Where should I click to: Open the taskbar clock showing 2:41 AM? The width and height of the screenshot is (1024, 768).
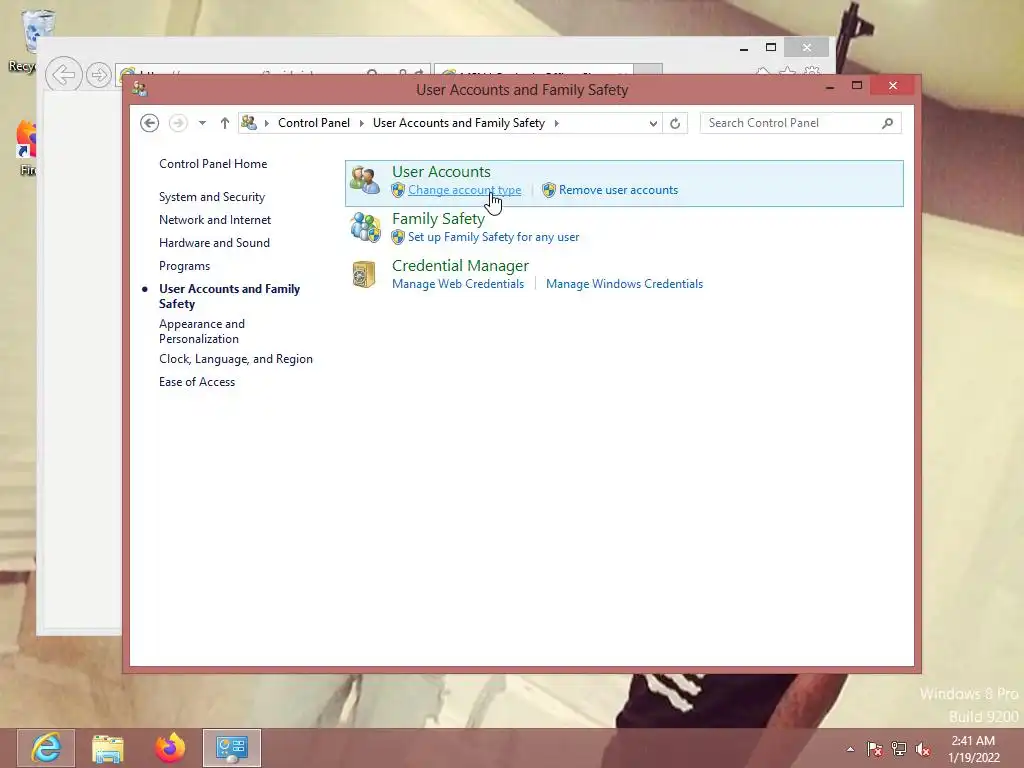[x=974, y=749]
